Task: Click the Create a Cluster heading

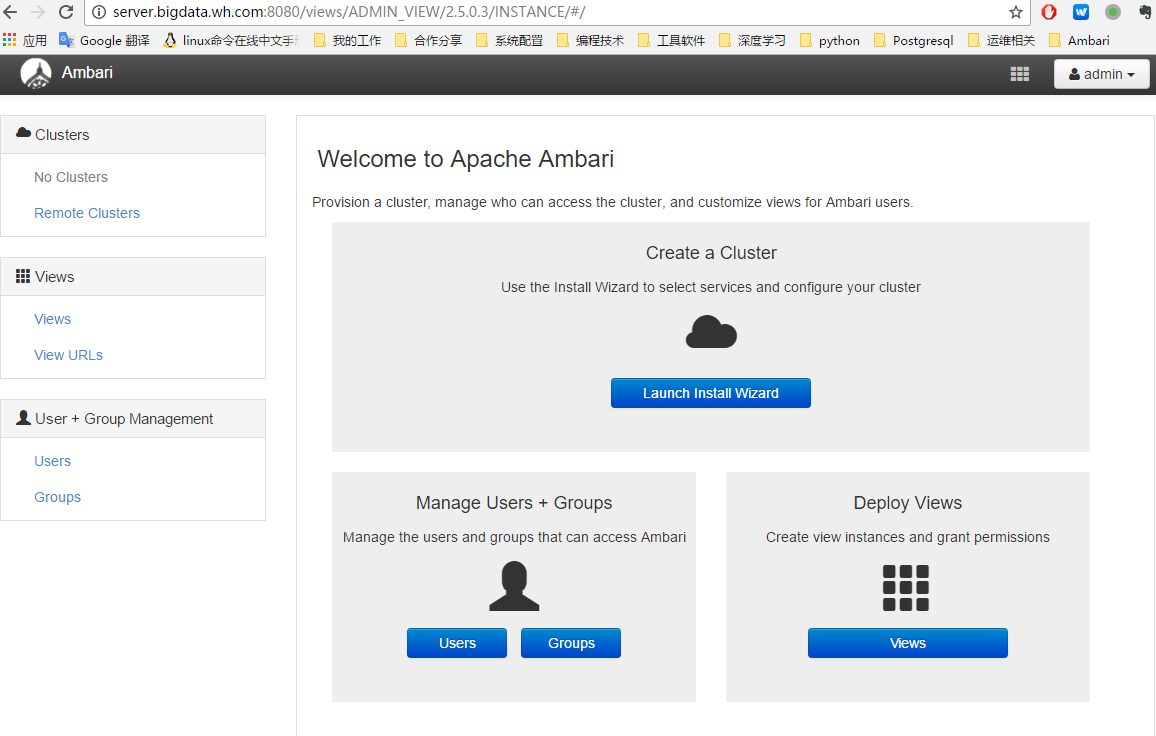Action: 711,253
